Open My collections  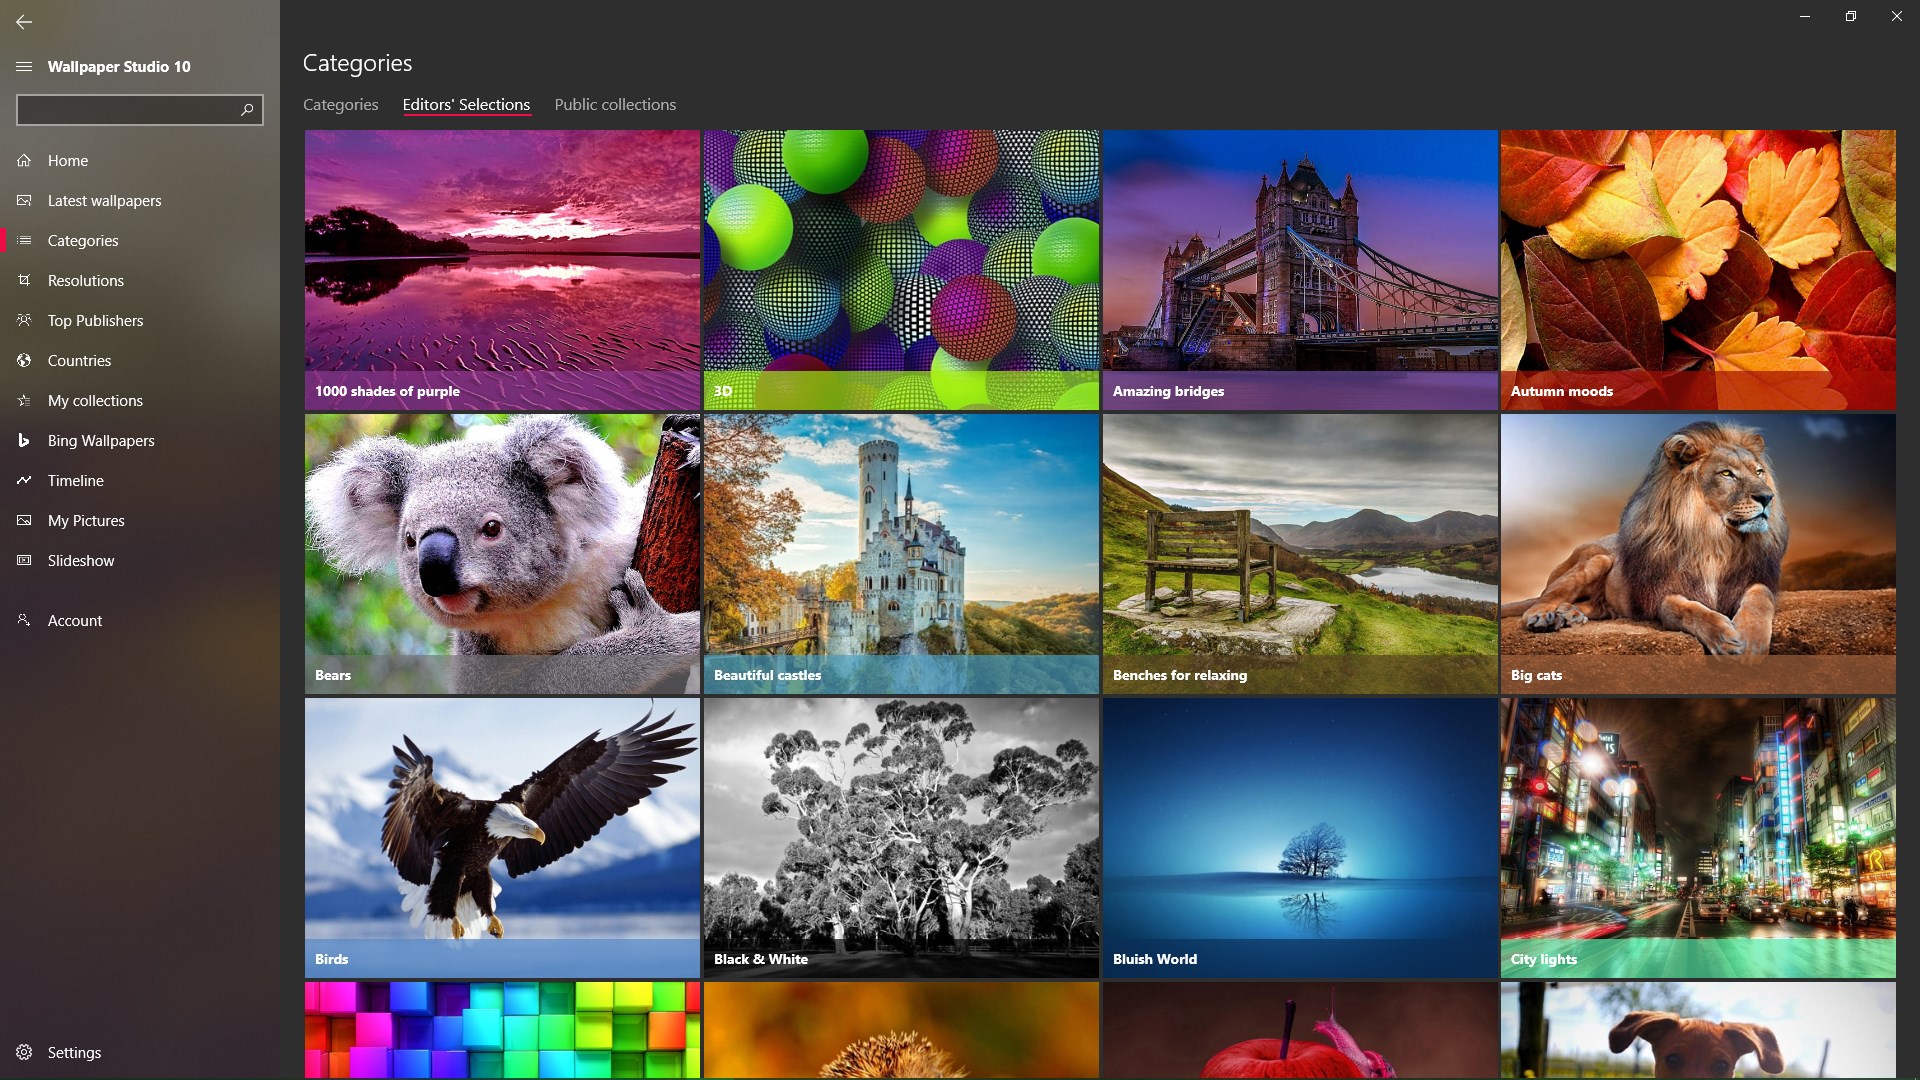tap(95, 400)
